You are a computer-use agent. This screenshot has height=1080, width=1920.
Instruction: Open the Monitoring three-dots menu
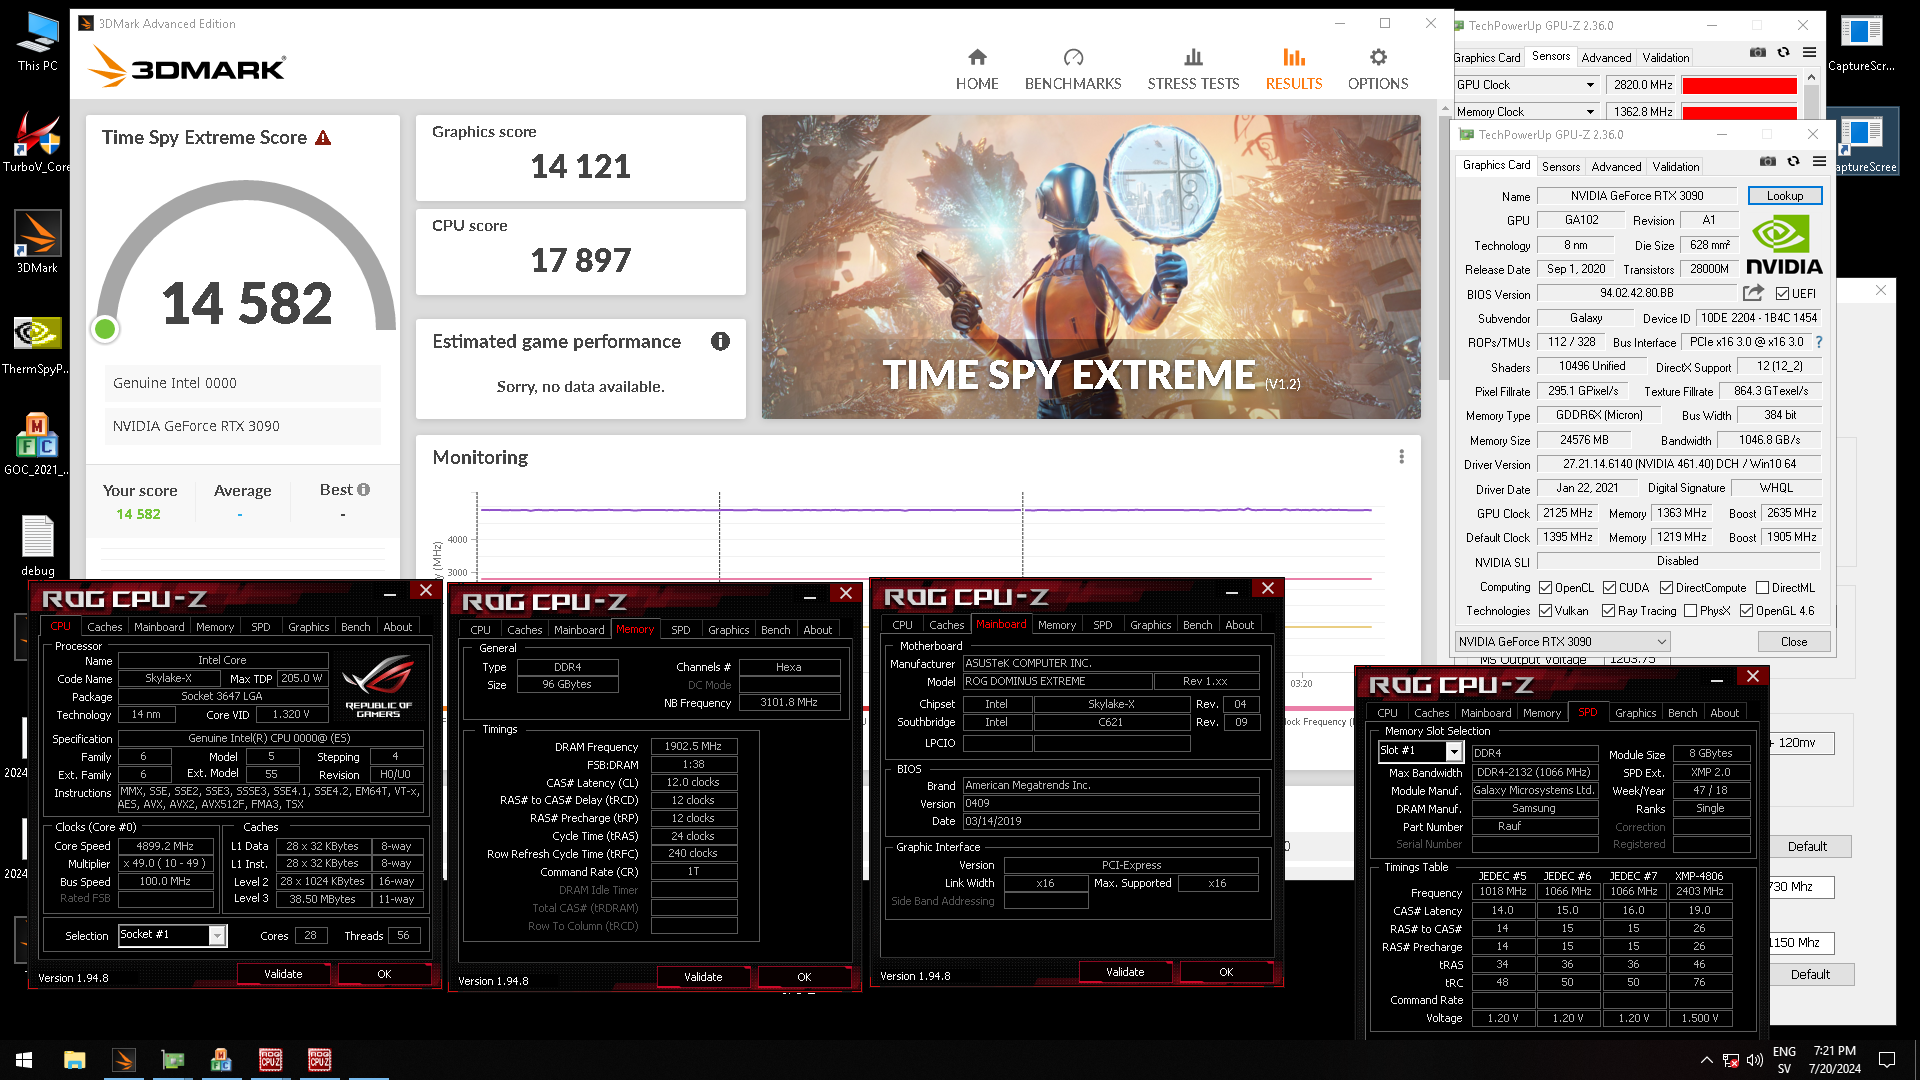click(1402, 457)
